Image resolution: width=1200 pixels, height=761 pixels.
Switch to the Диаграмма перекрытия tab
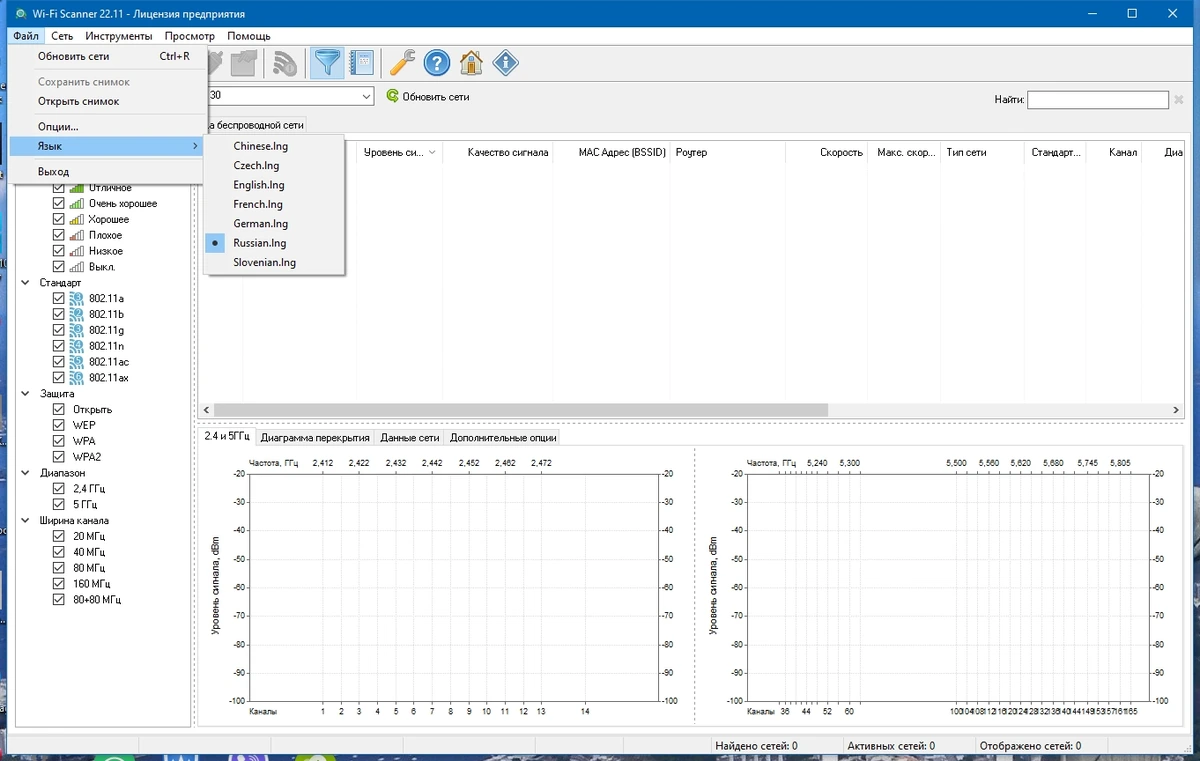coord(315,438)
